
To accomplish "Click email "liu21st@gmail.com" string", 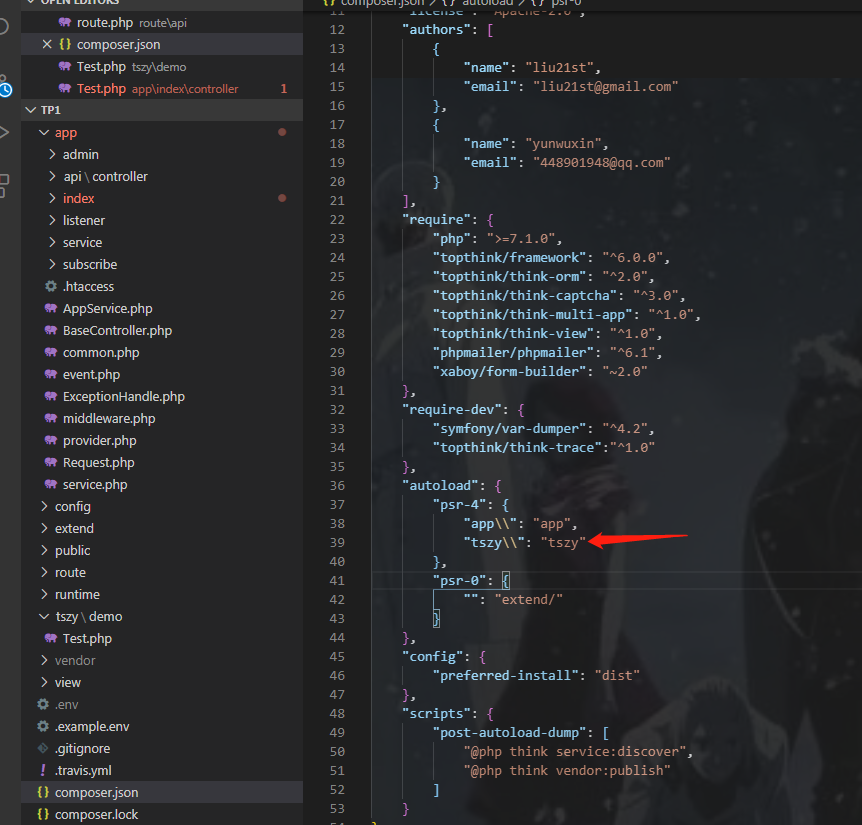I will click(605, 87).
